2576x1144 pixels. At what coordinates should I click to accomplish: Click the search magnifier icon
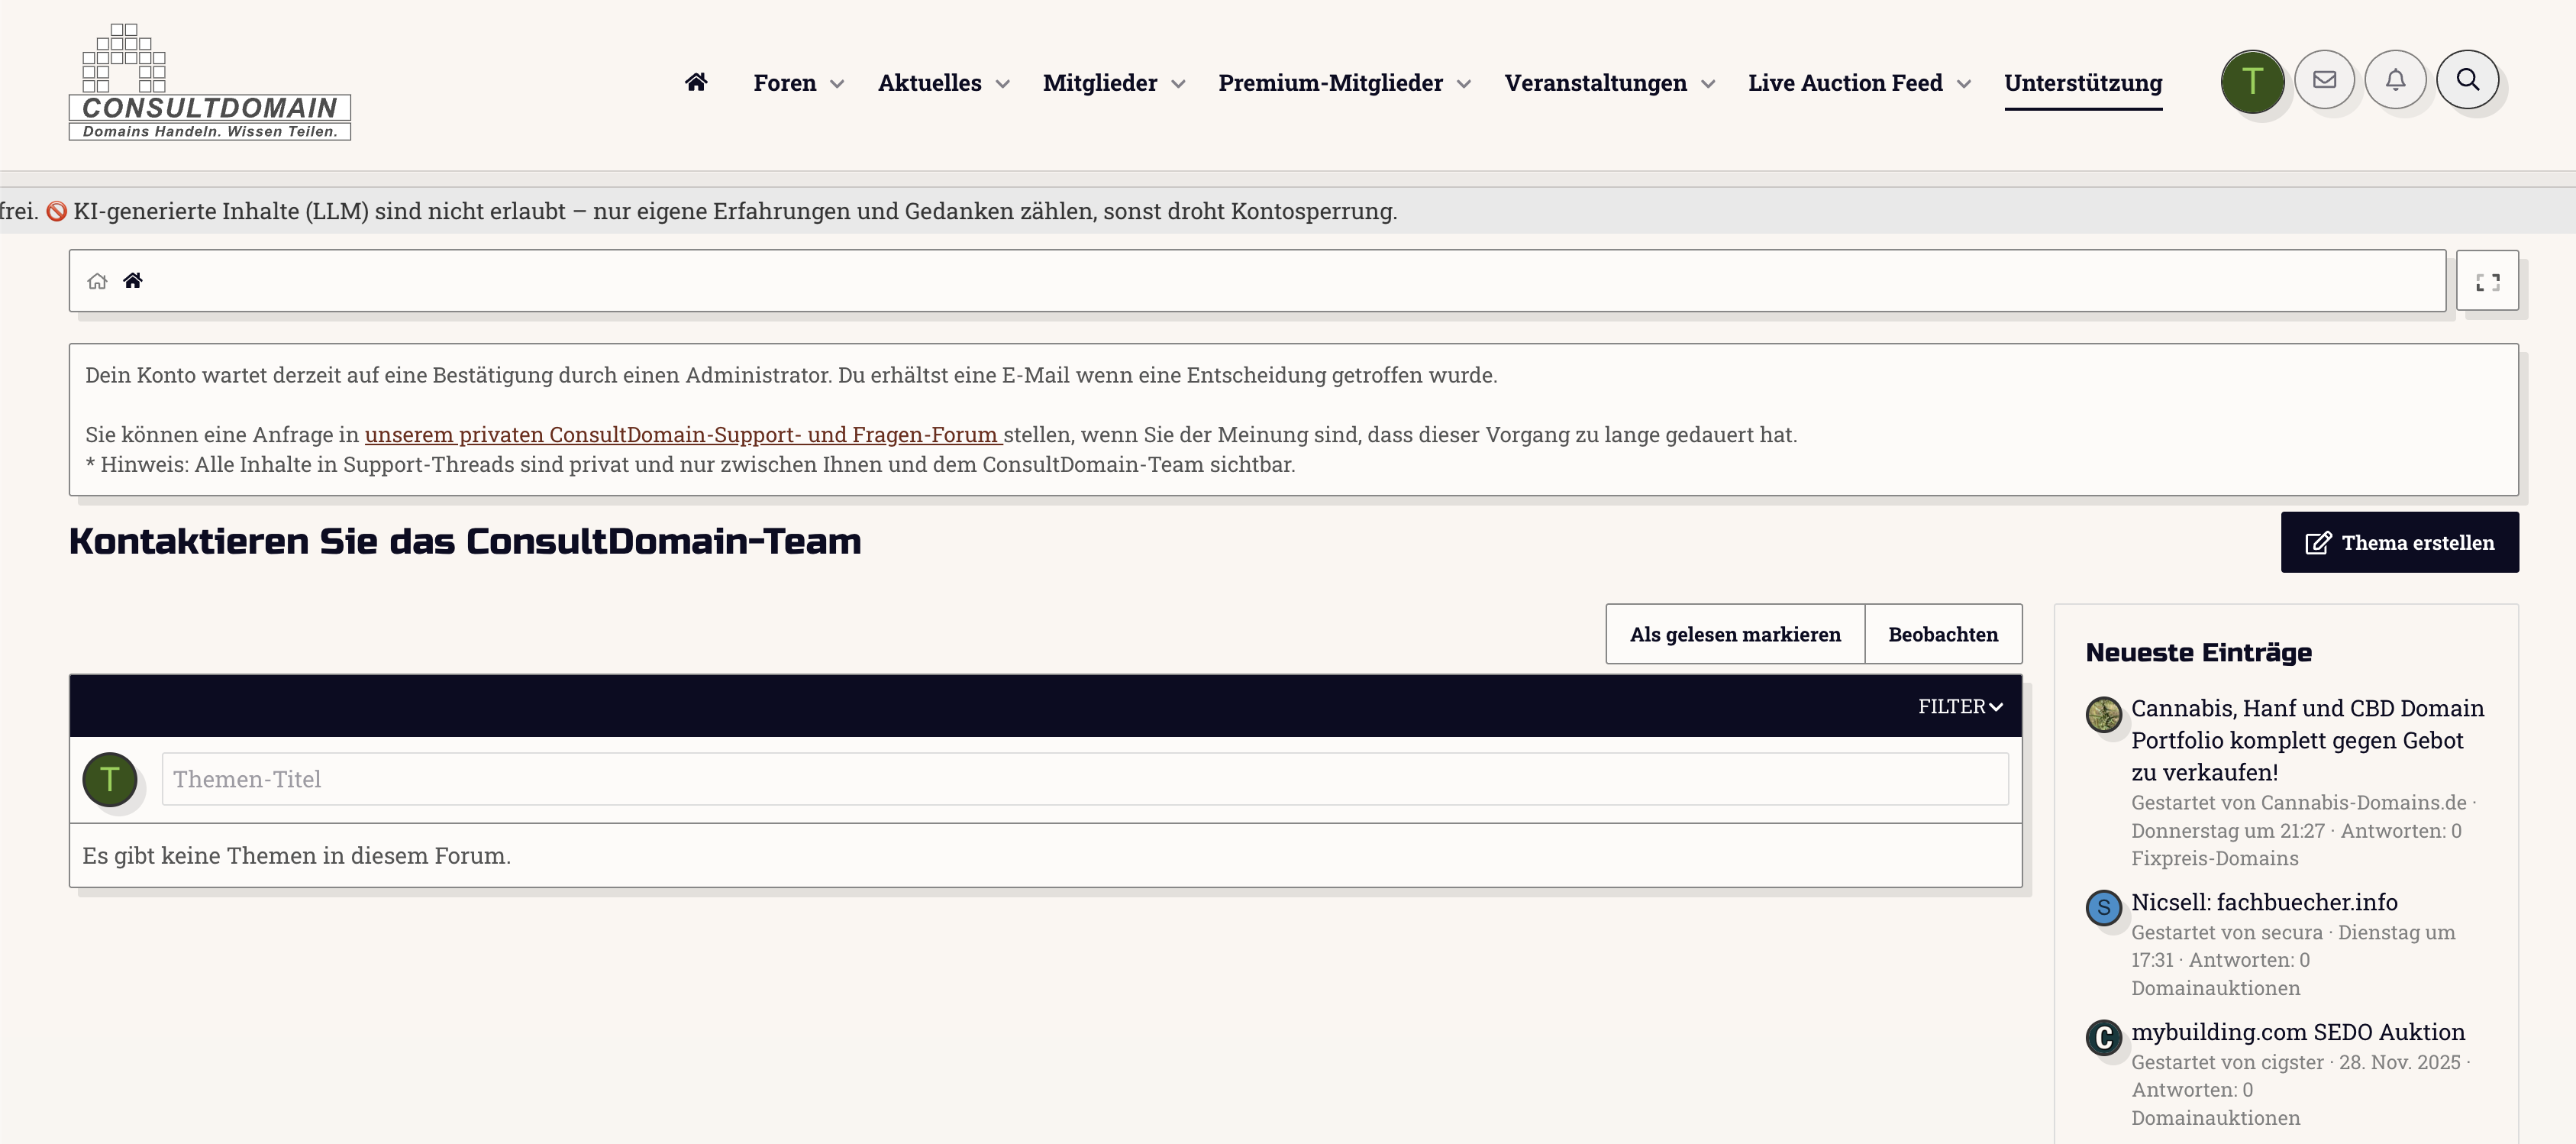(x=2467, y=80)
